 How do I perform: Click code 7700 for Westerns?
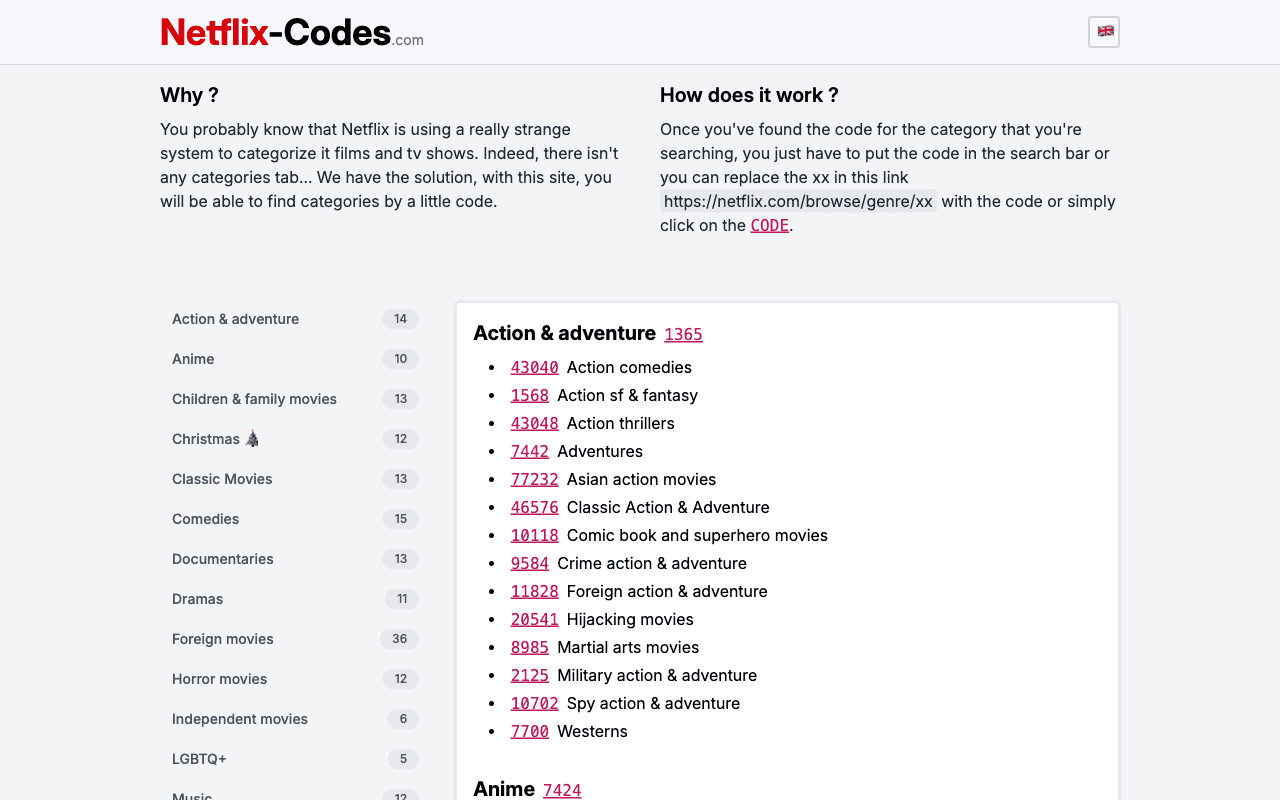pos(530,732)
